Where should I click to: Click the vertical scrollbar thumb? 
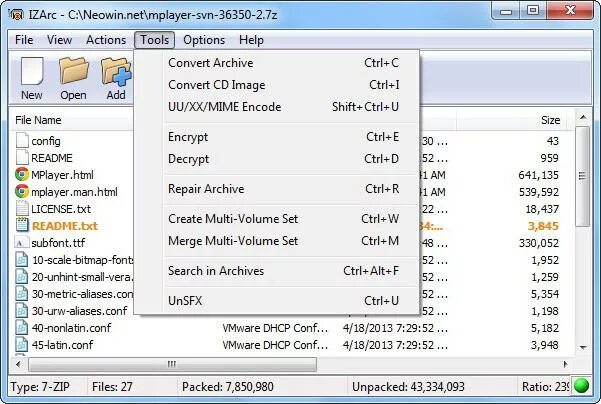(583, 177)
